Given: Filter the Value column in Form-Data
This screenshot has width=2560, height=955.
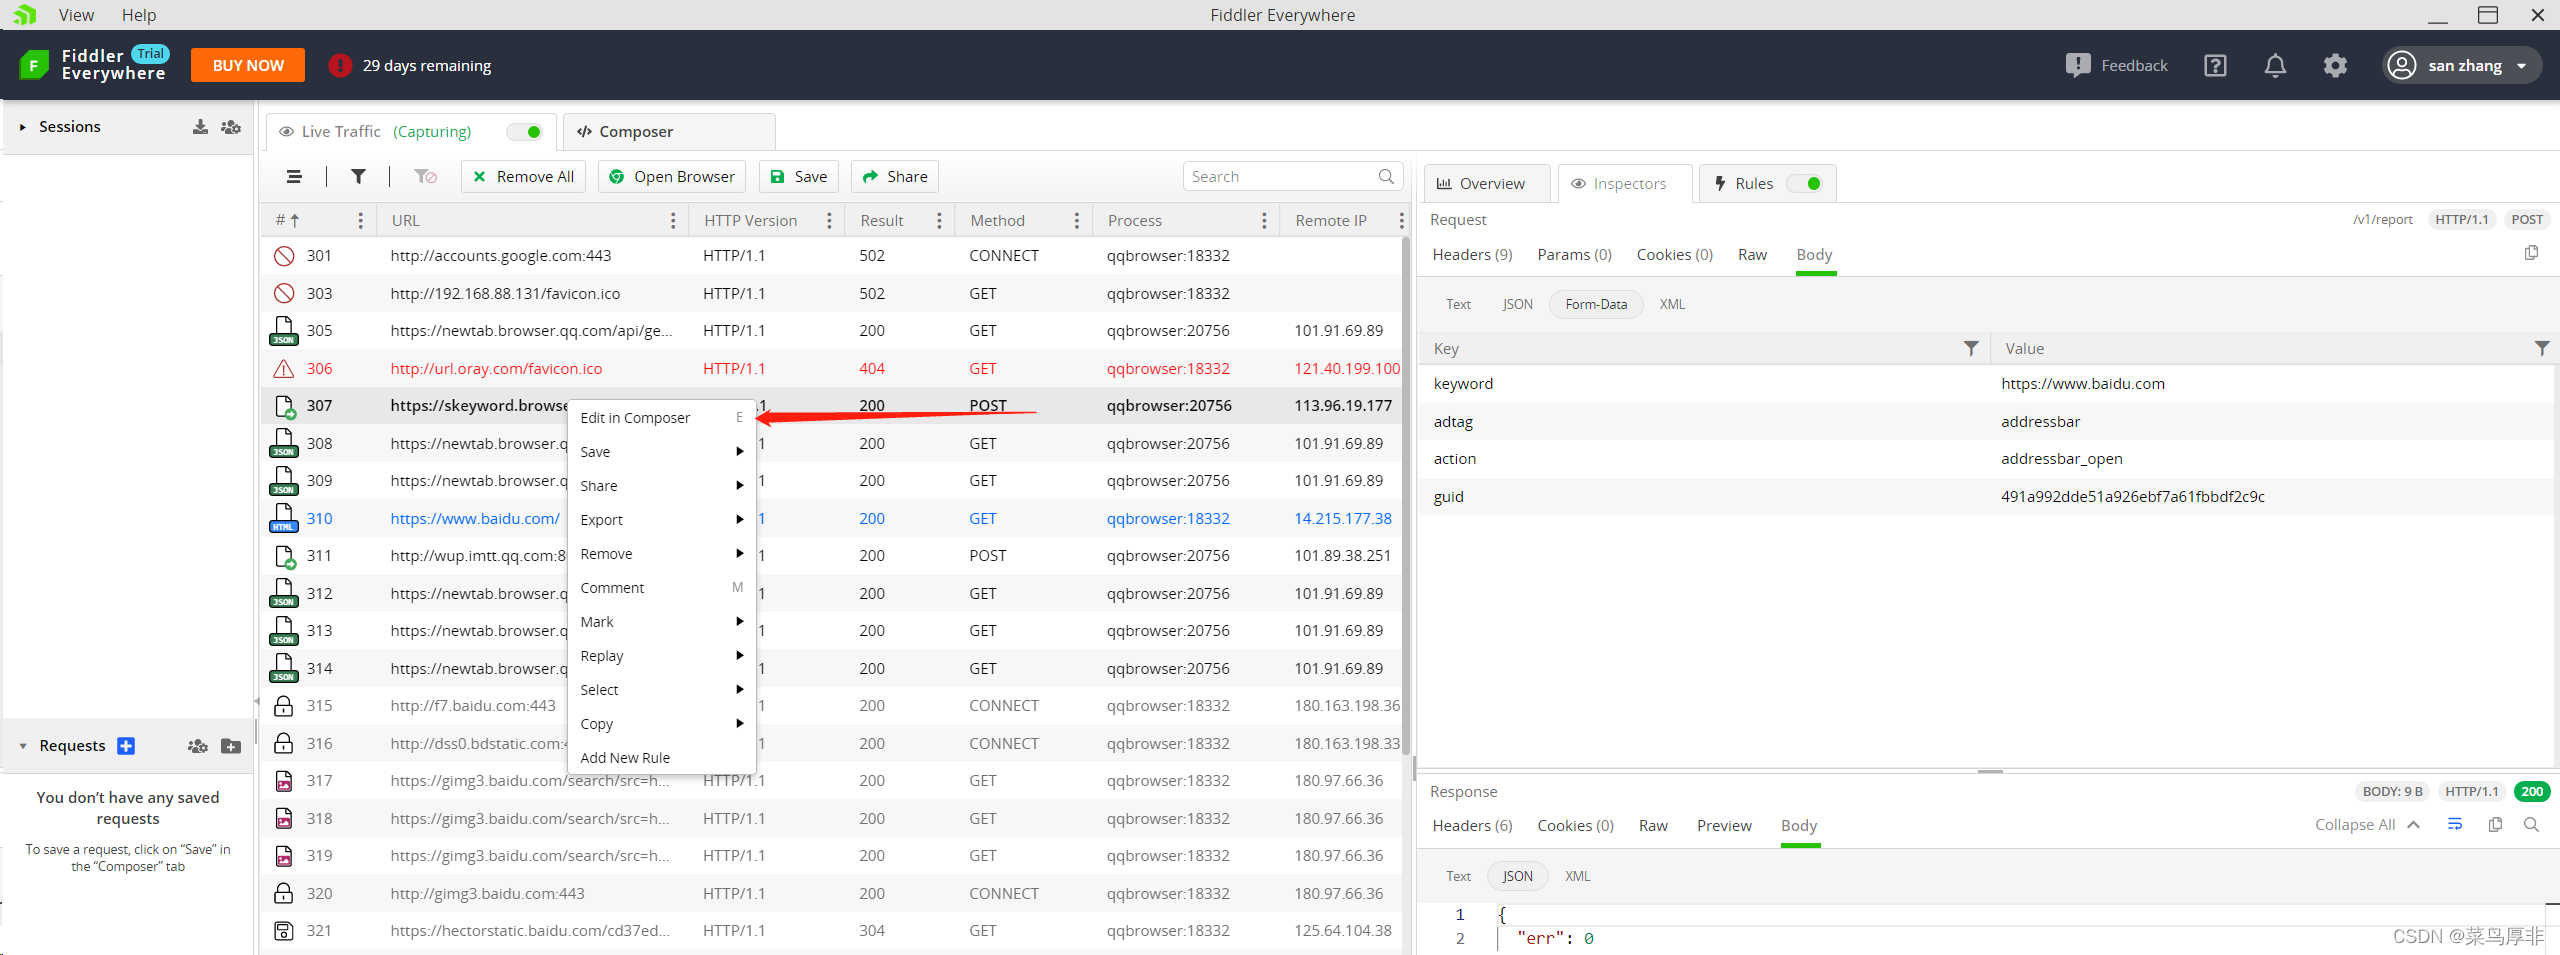Looking at the screenshot, I should tap(2541, 348).
